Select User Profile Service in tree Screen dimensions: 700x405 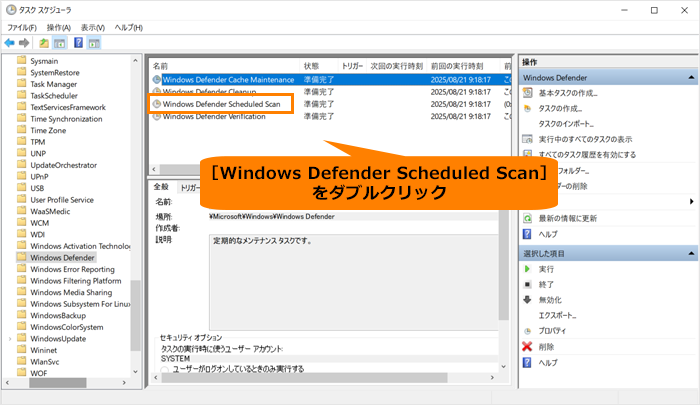[62, 200]
